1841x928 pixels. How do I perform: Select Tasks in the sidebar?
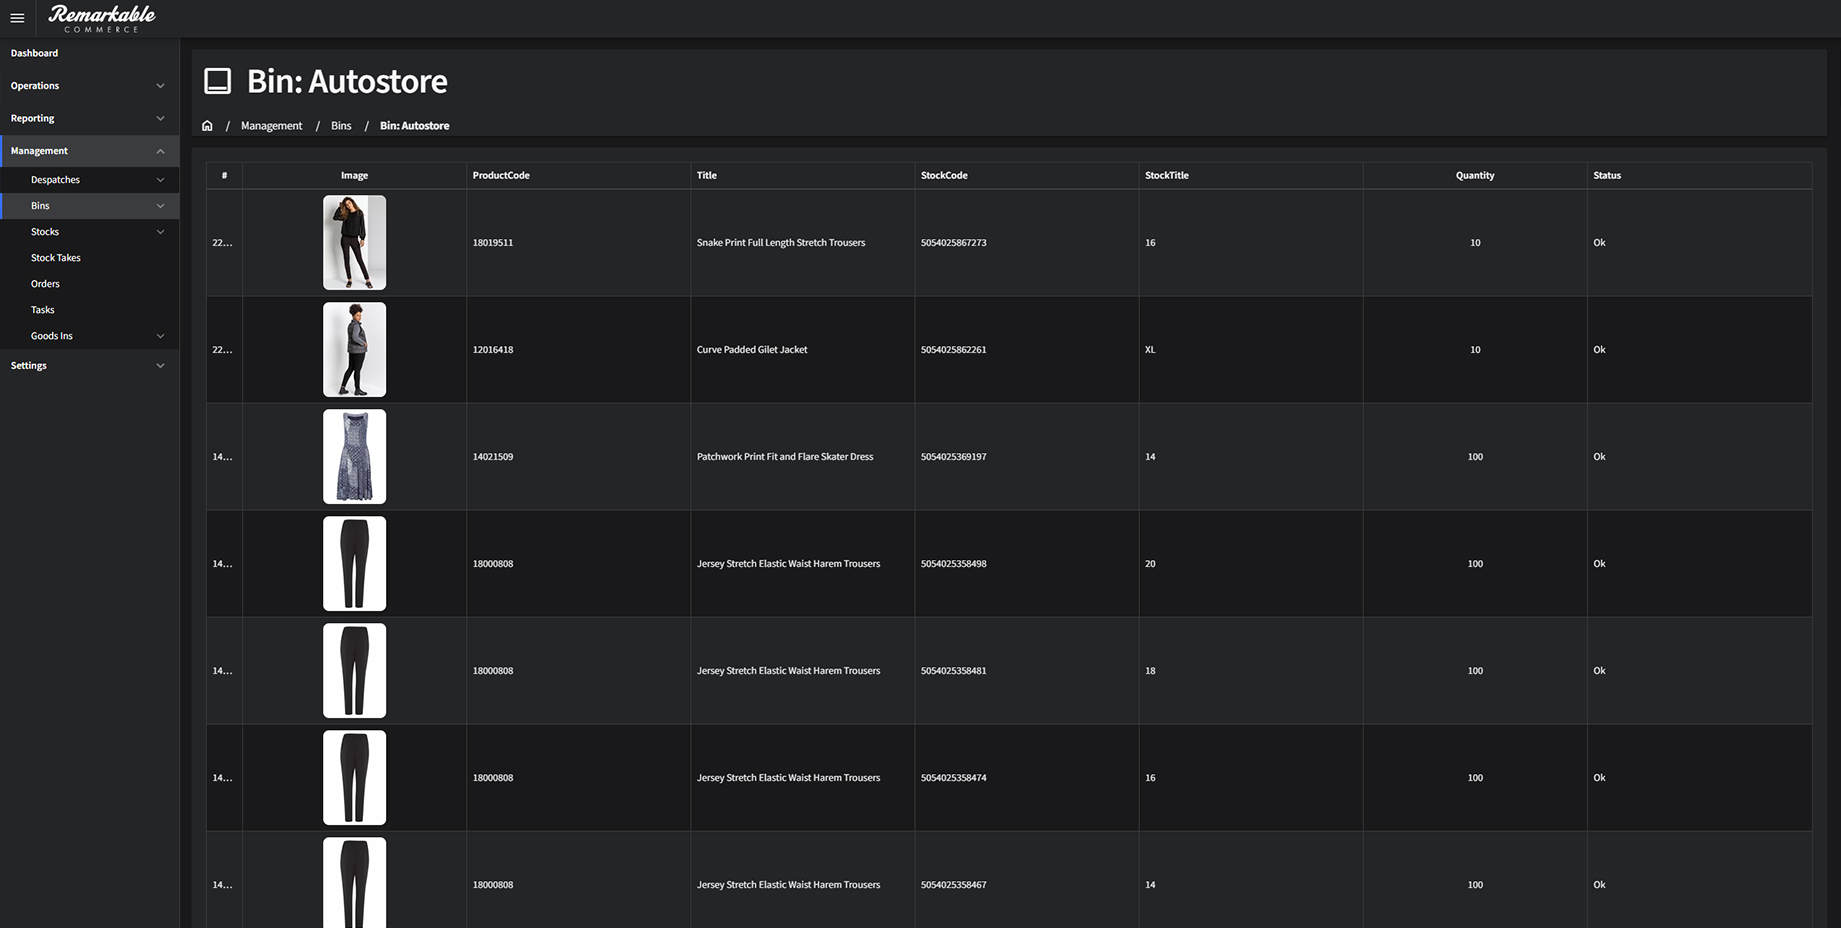coord(42,309)
